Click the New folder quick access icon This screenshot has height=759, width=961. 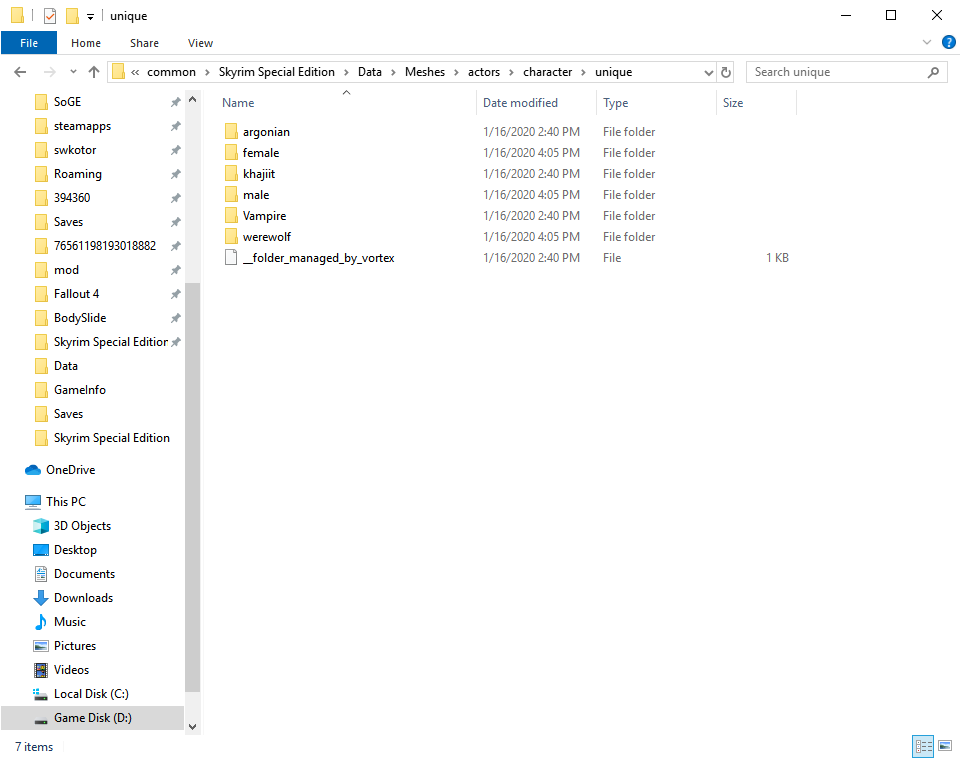coord(72,16)
